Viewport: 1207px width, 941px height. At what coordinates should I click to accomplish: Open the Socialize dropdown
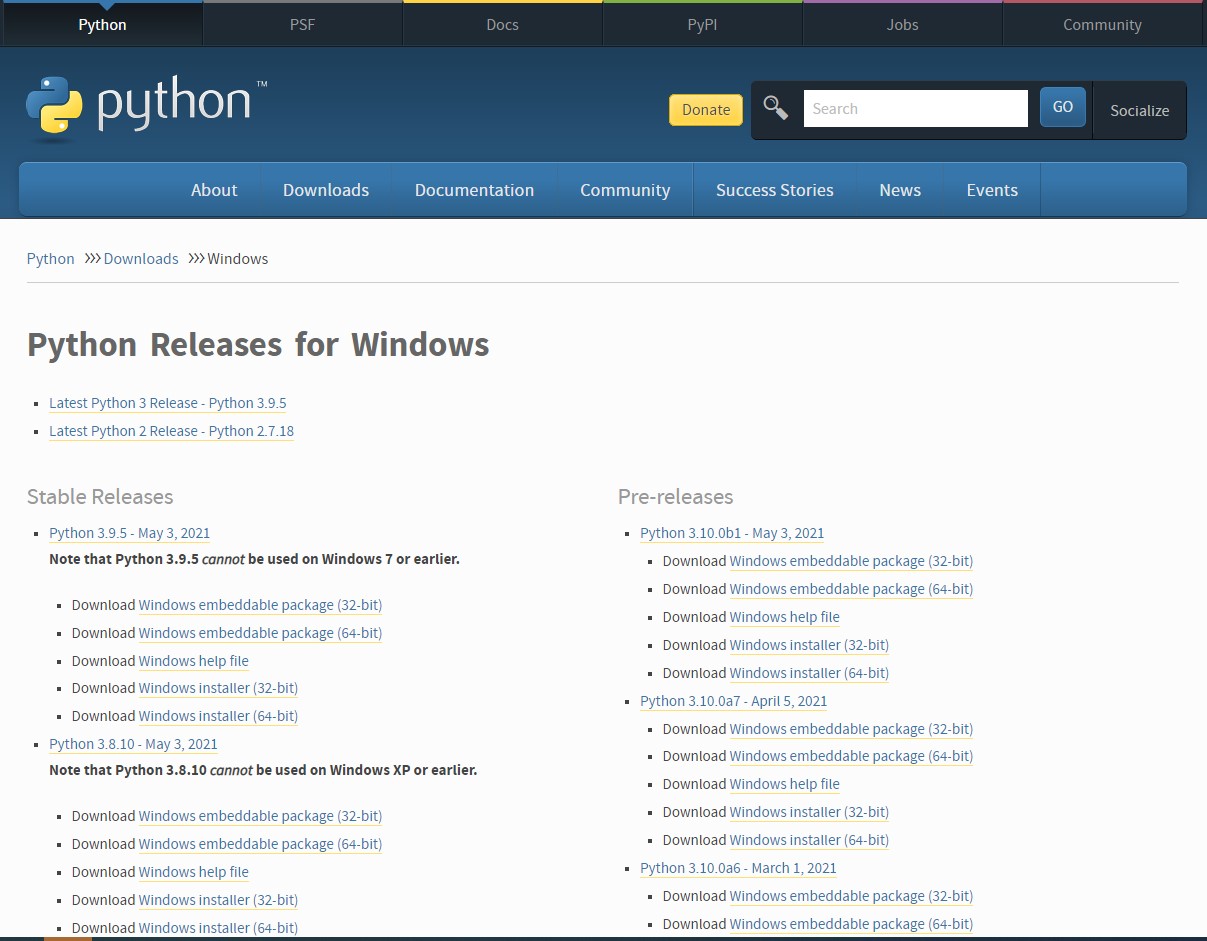1139,110
